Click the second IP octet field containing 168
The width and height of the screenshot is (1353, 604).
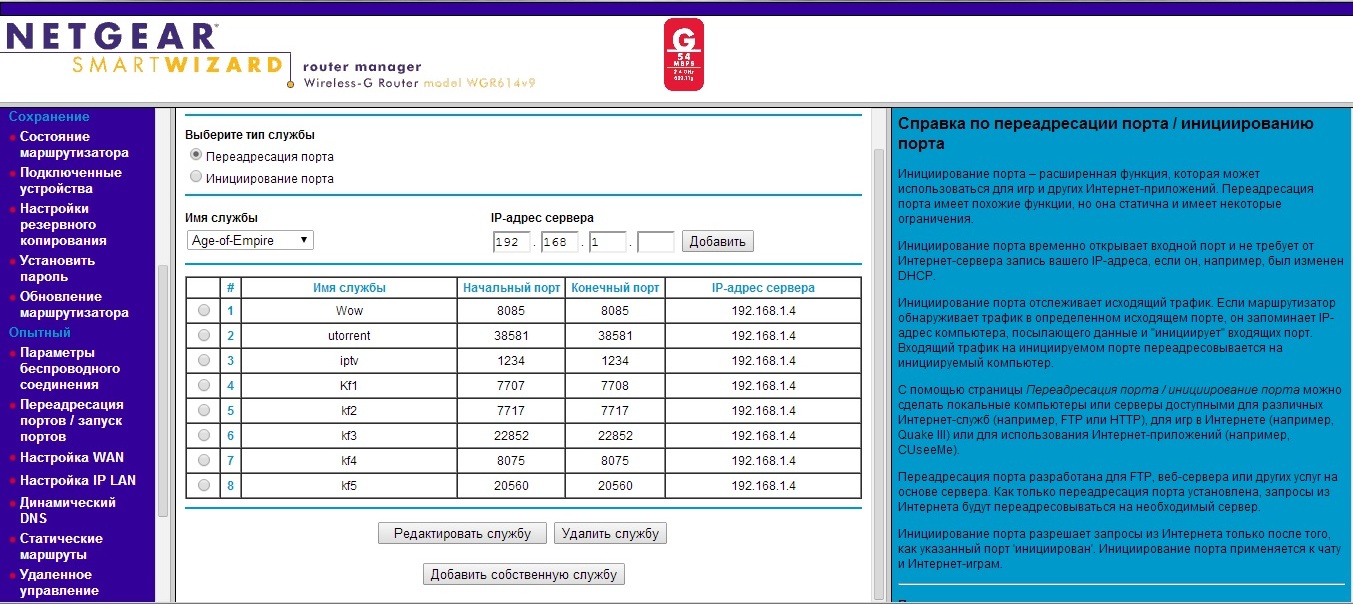pyautogui.click(x=560, y=242)
